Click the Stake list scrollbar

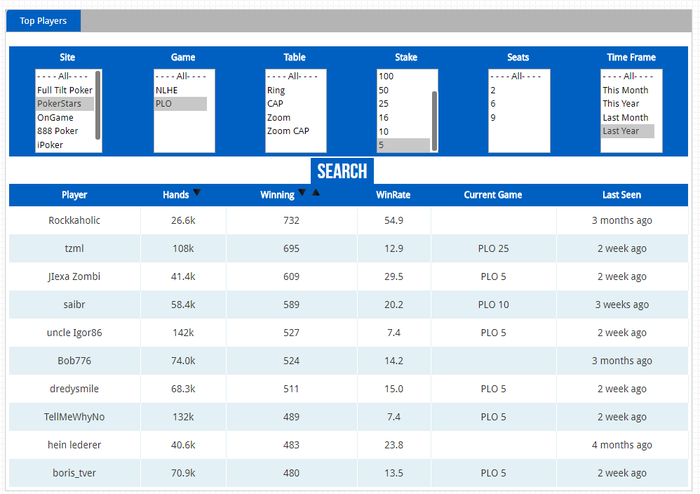point(434,121)
